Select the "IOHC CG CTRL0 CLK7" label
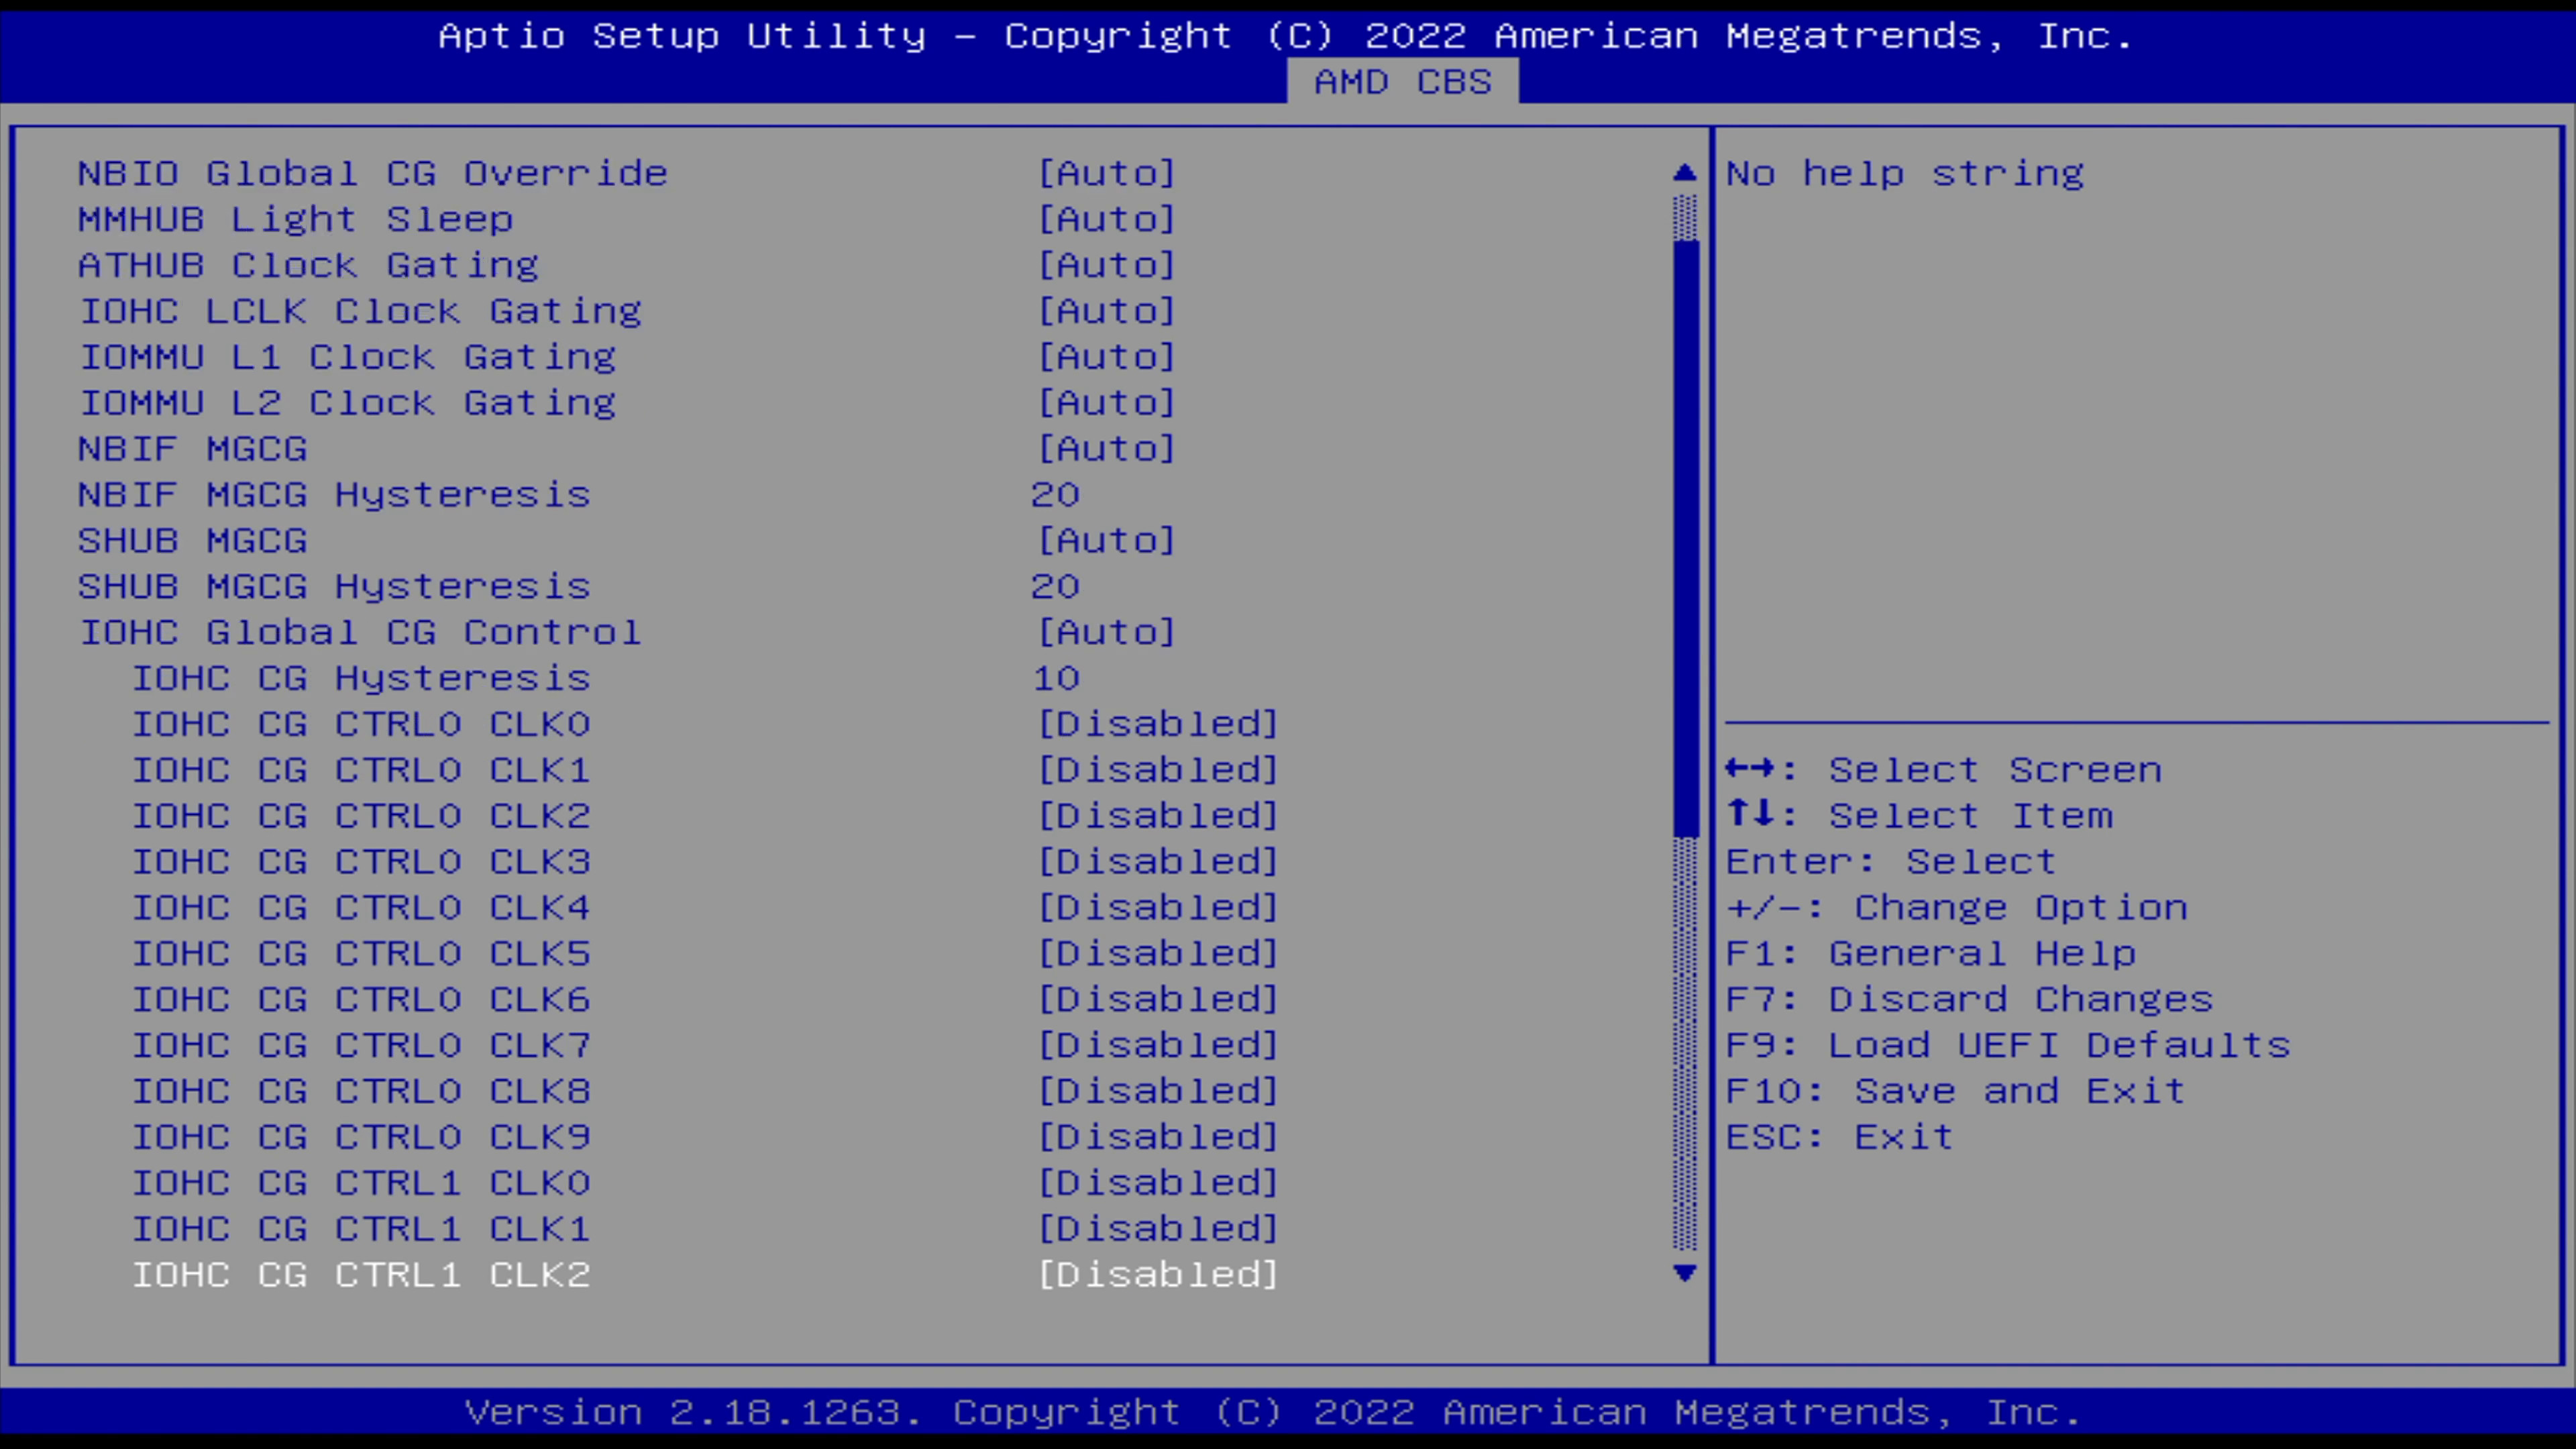The width and height of the screenshot is (2576, 1449). pyautogui.click(x=361, y=1046)
